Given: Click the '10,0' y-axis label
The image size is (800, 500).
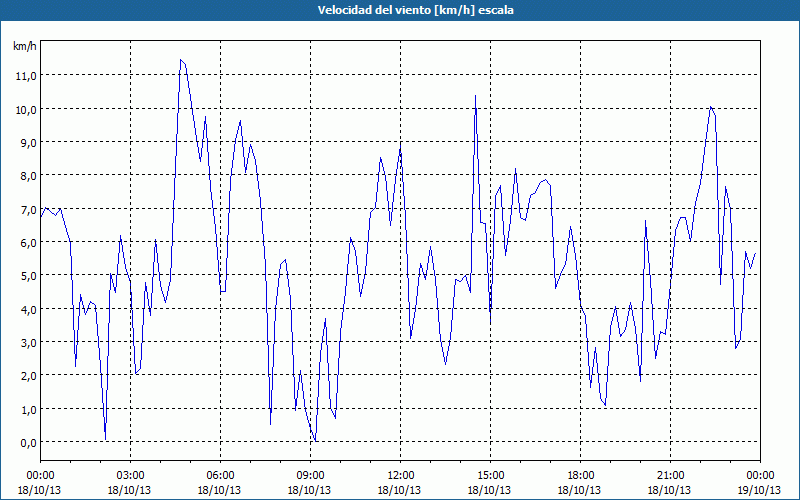Looking at the screenshot, I should pos(27,110).
